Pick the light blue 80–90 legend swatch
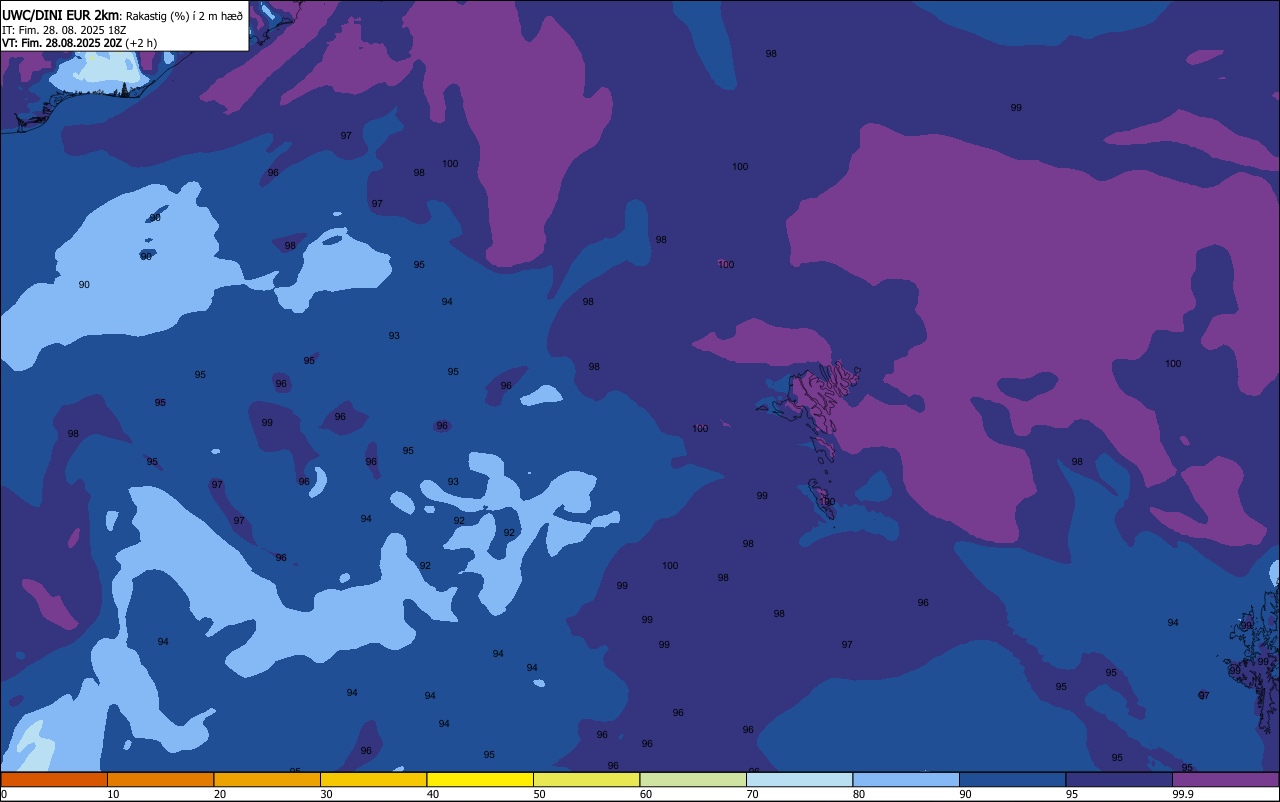Screen dimensions: 1280x802 [x=906, y=779]
